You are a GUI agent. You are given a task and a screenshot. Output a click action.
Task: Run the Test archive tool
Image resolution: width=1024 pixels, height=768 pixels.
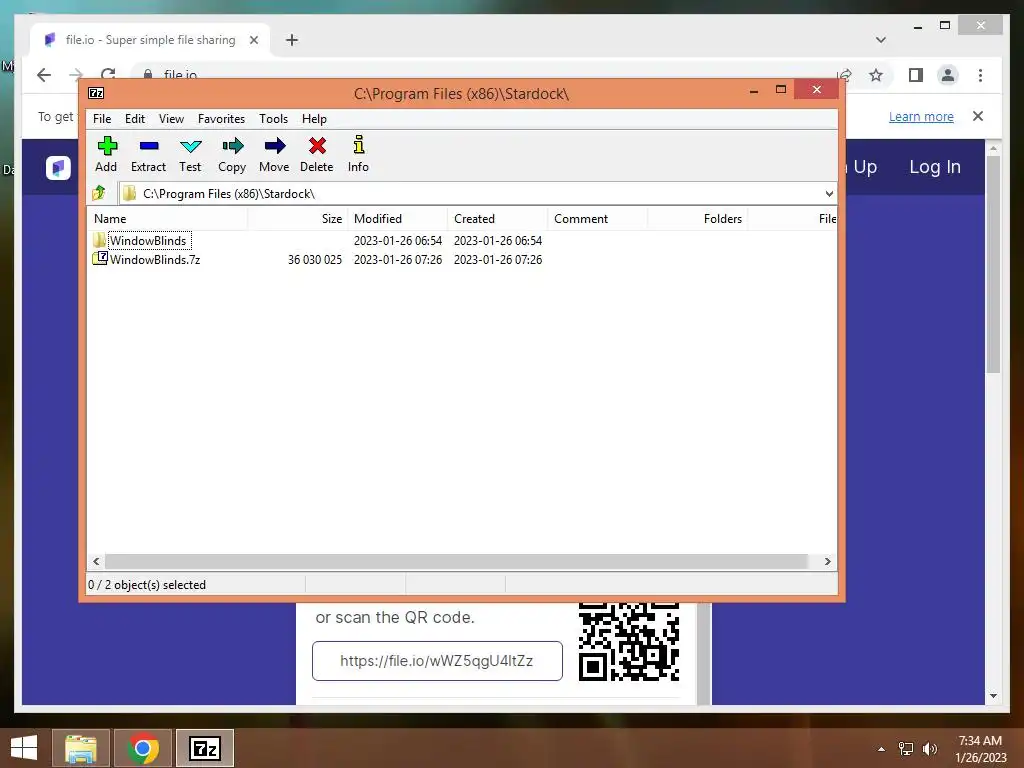190,154
